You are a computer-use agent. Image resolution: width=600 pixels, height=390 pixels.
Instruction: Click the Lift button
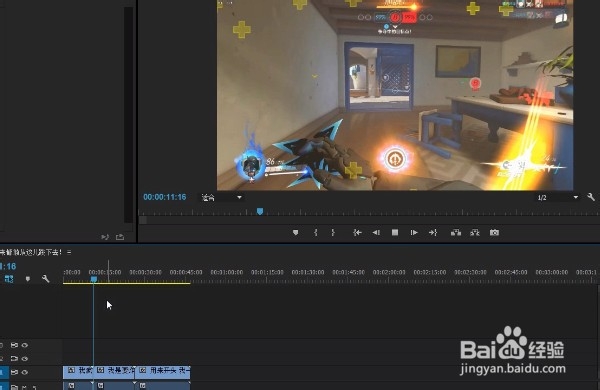click(456, 232)
